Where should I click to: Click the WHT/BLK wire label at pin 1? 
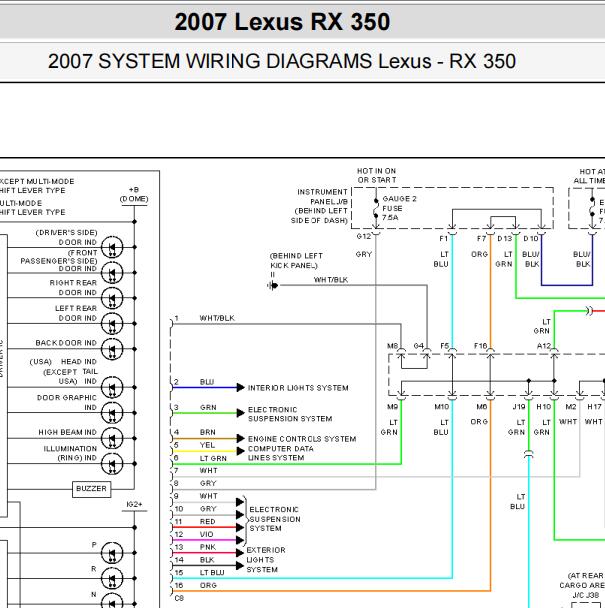[217, 318]
